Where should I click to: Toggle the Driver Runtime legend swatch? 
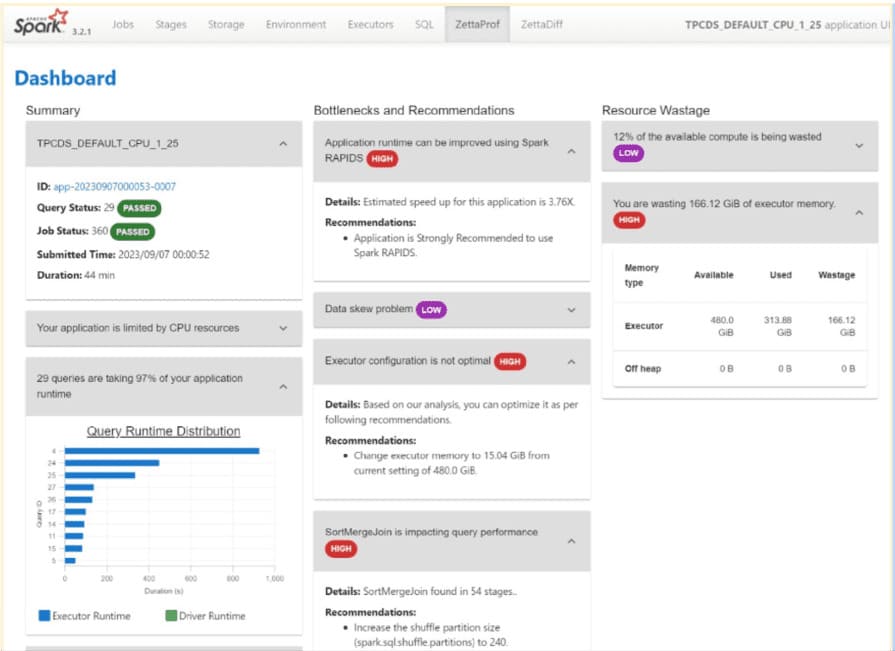[171, 616]
